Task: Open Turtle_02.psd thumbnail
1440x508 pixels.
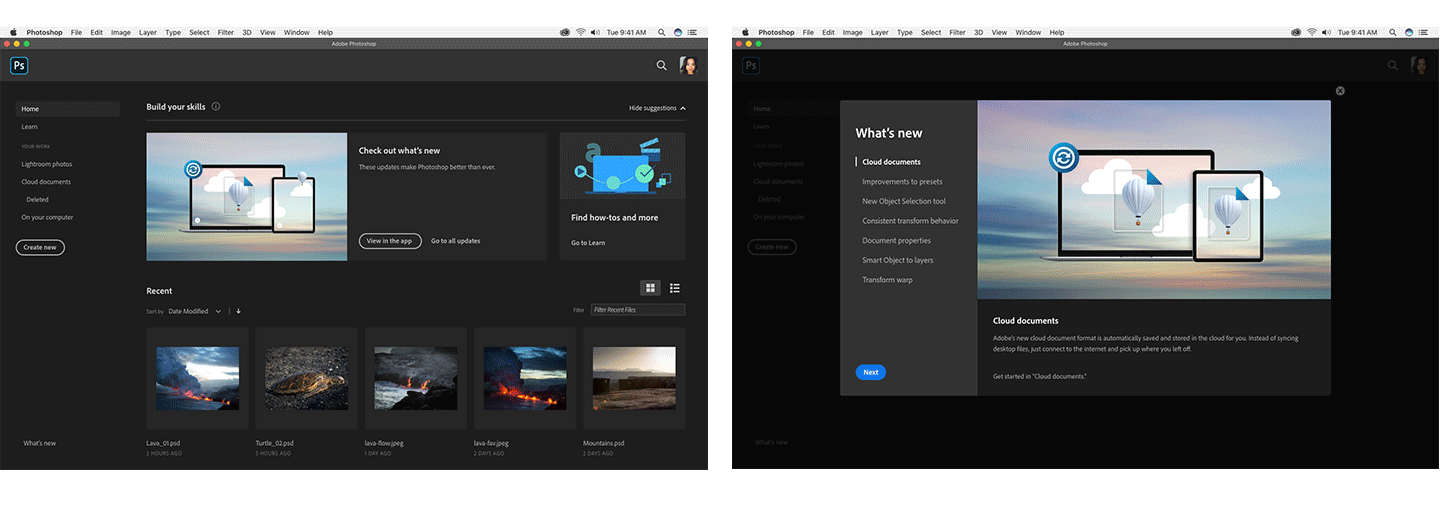Action: pos(307,378)
